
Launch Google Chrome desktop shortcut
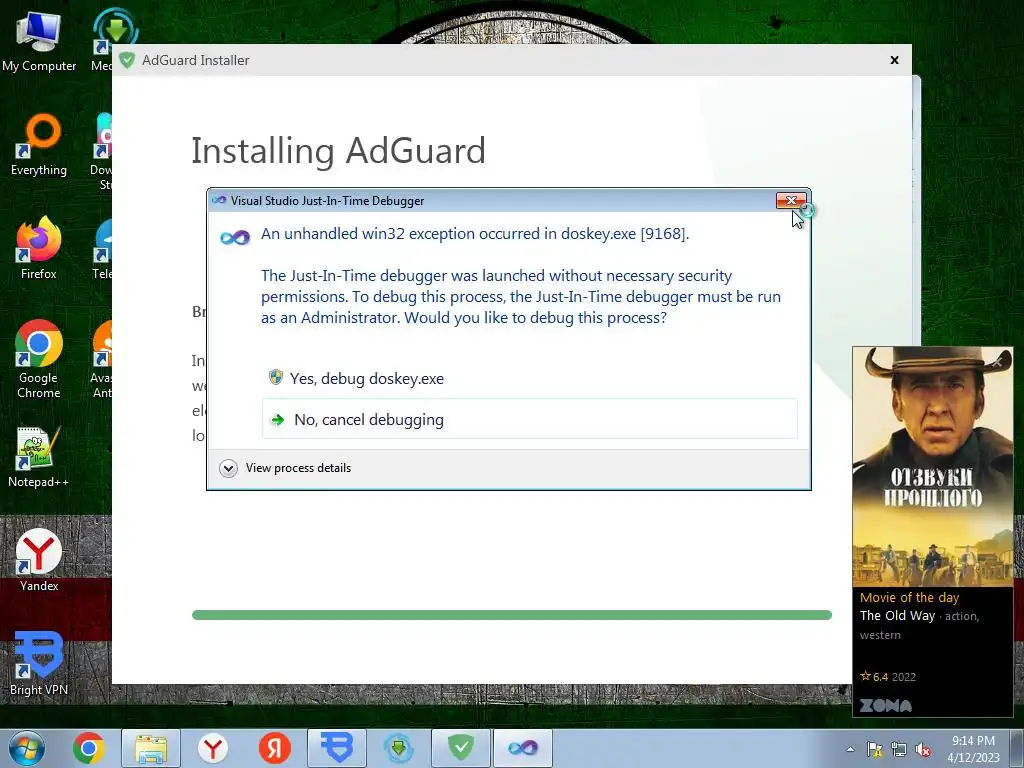(39, 359)
